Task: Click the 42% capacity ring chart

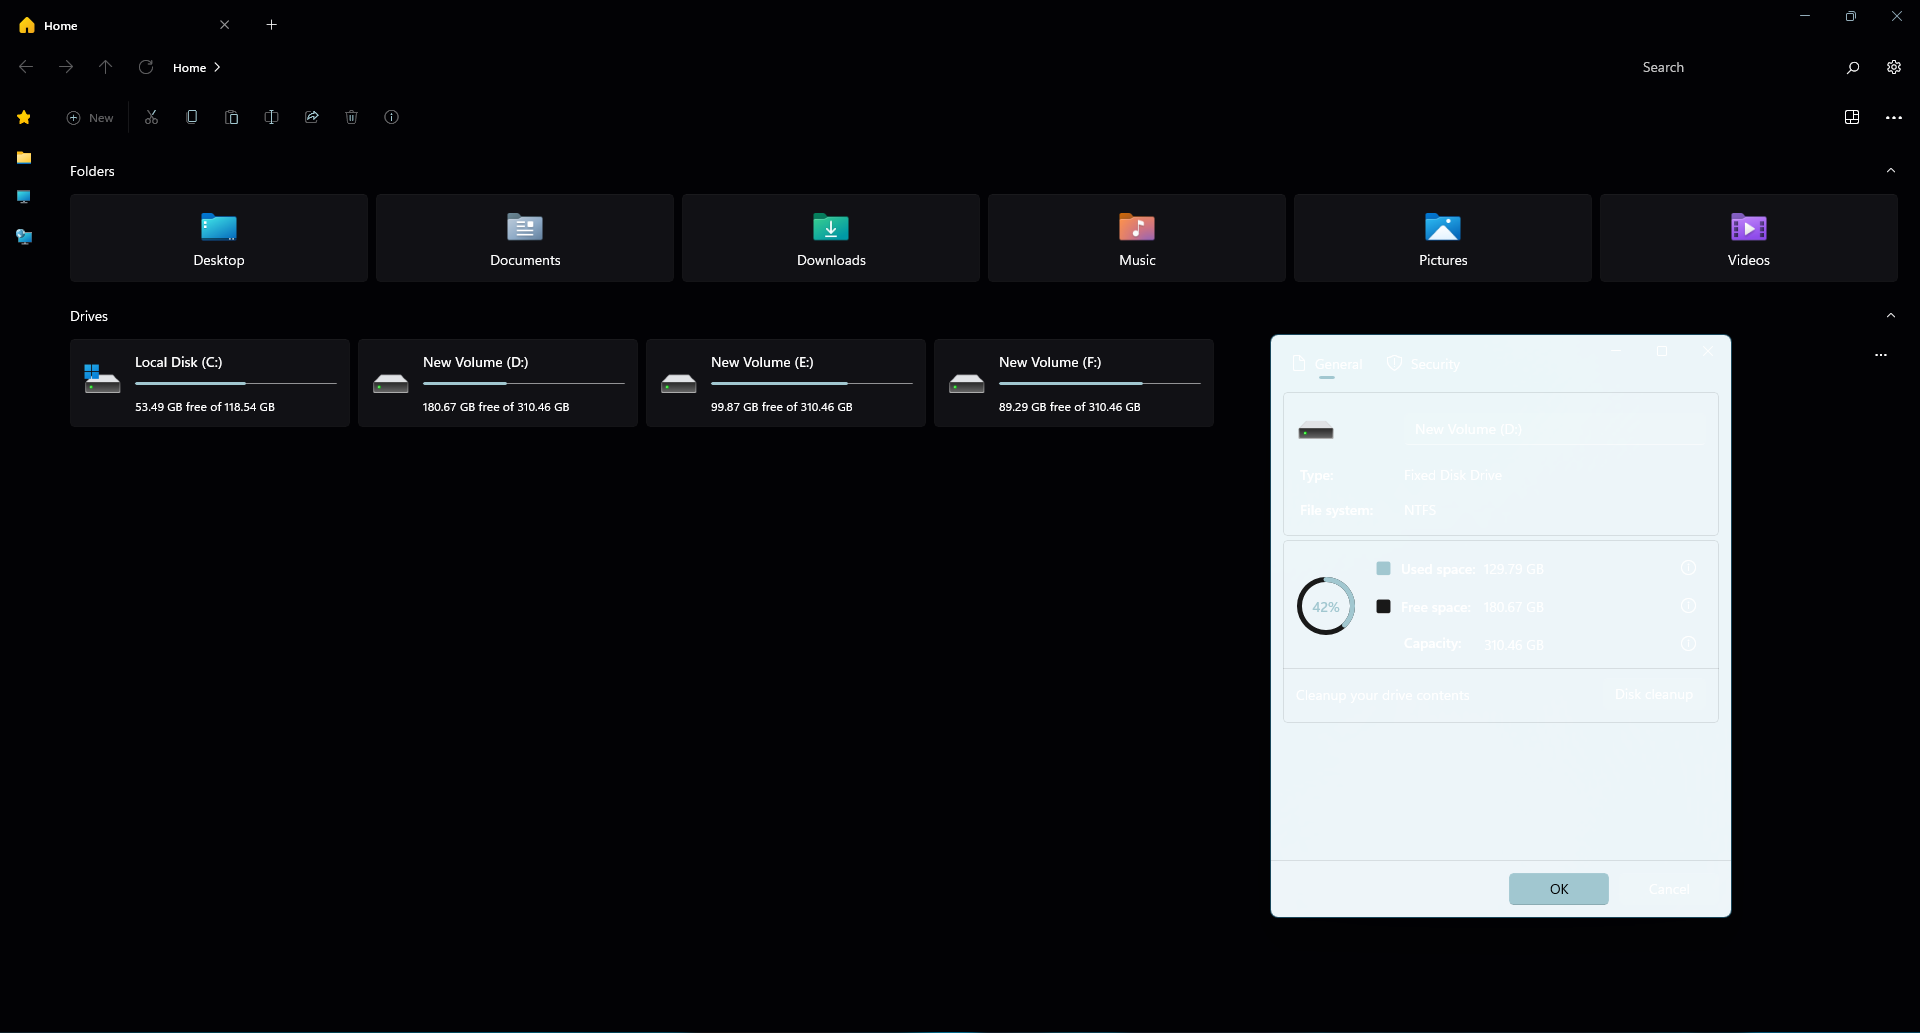Action: pos(1326,606)
